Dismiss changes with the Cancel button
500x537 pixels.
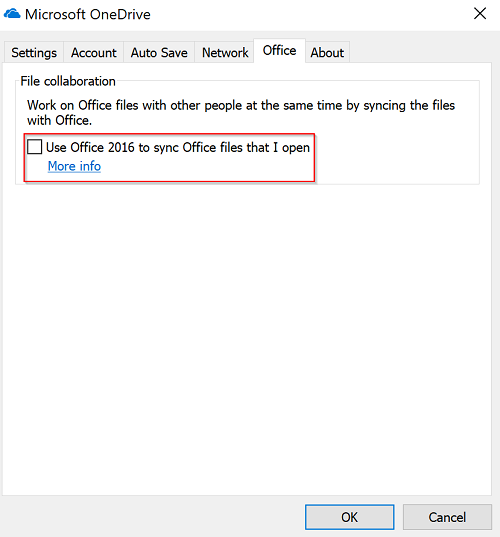(x=447, y=517)
